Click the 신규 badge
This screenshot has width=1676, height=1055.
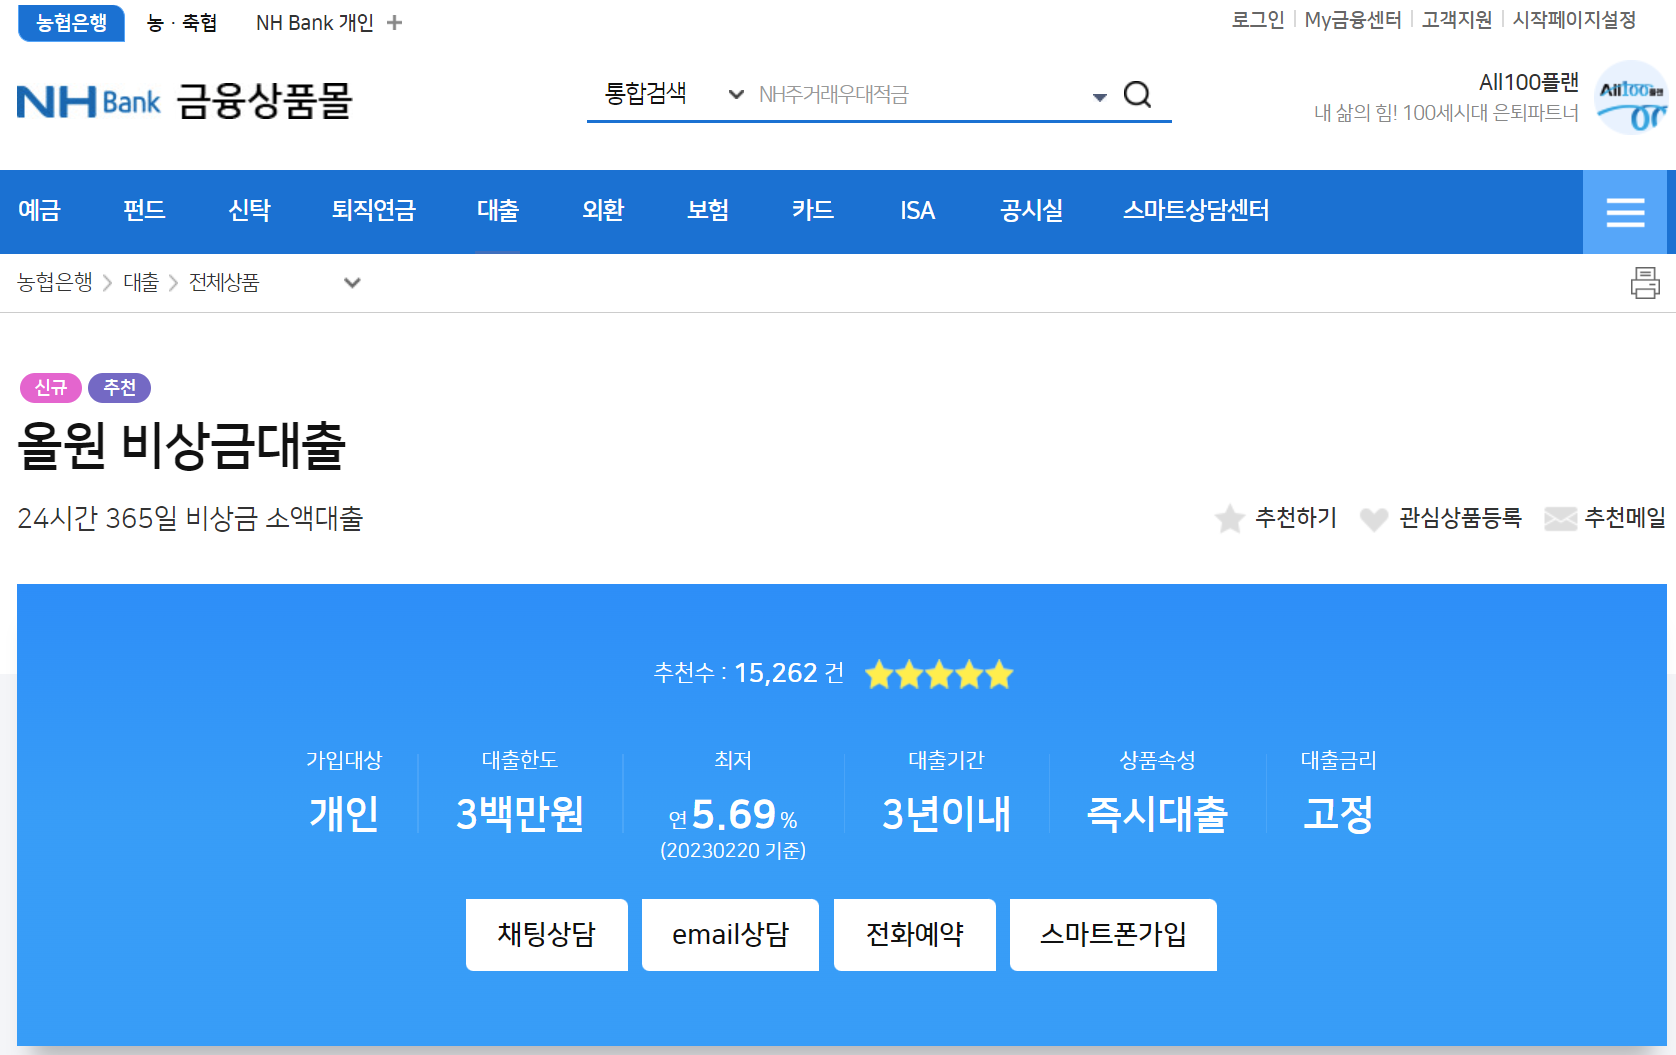[51, 388]
